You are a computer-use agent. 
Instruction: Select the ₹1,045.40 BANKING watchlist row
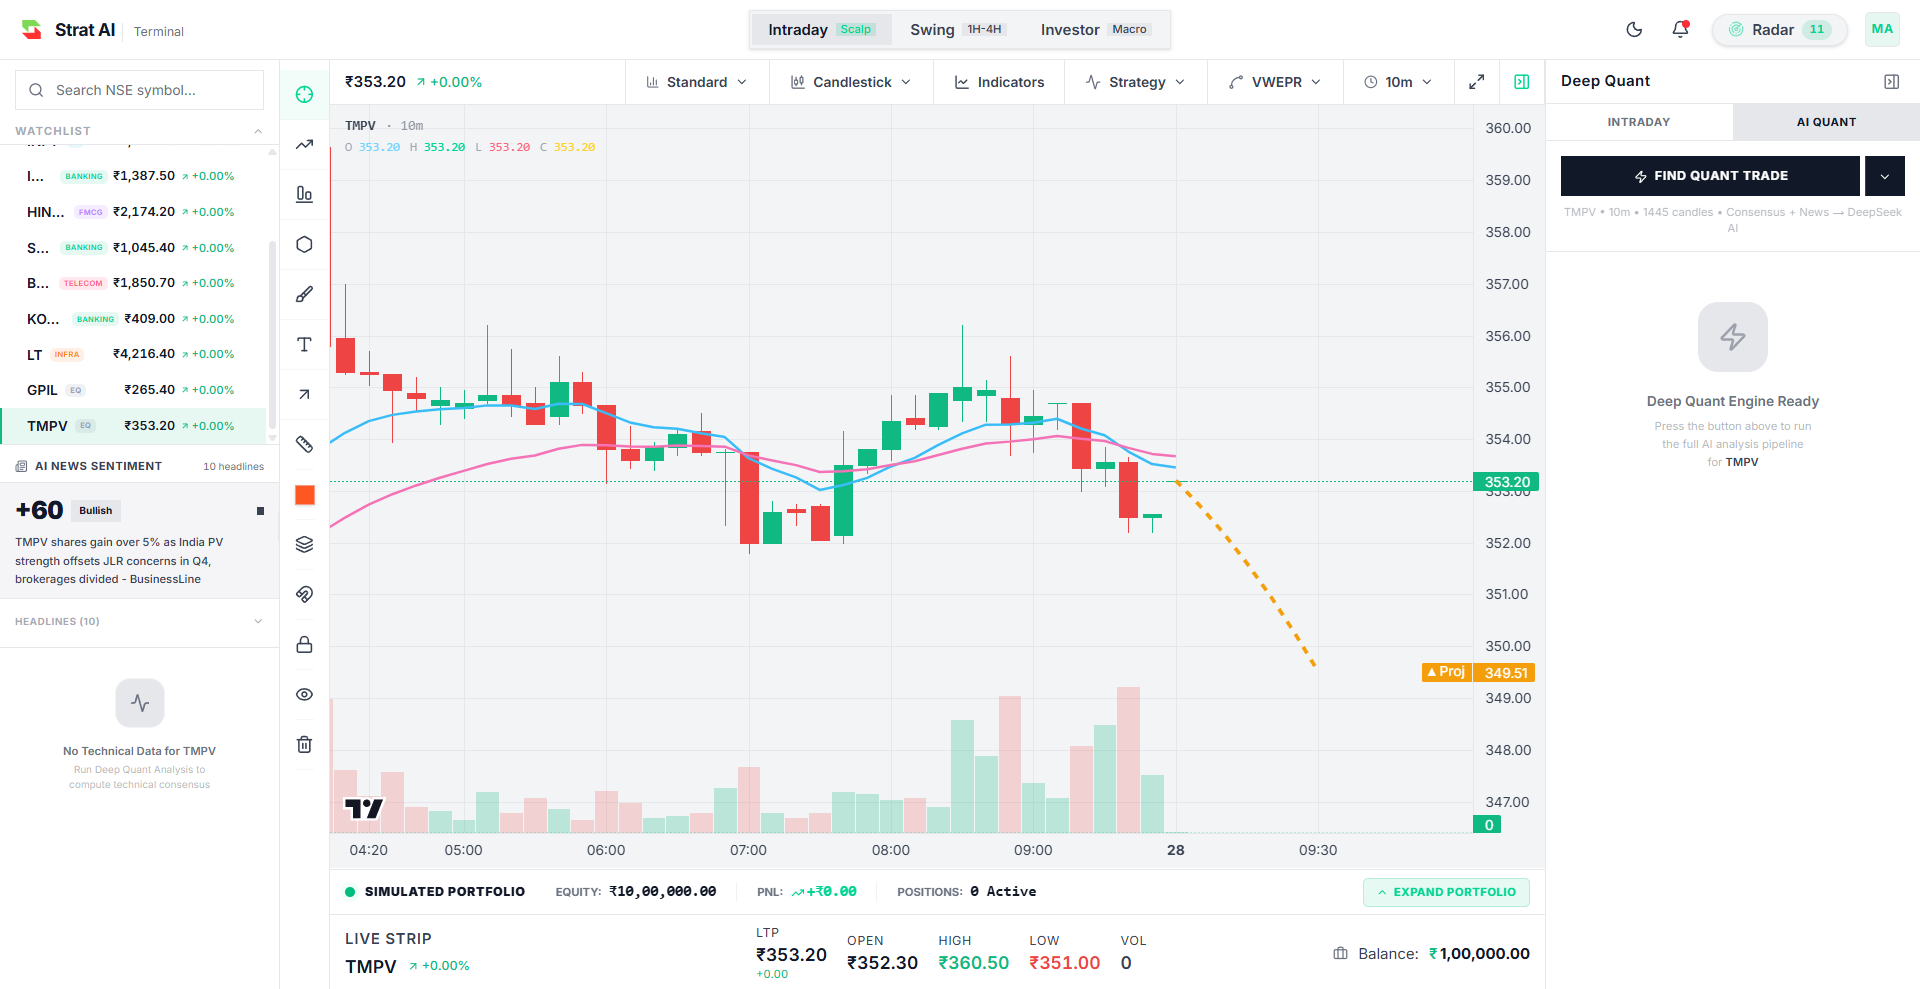[133, 247]
